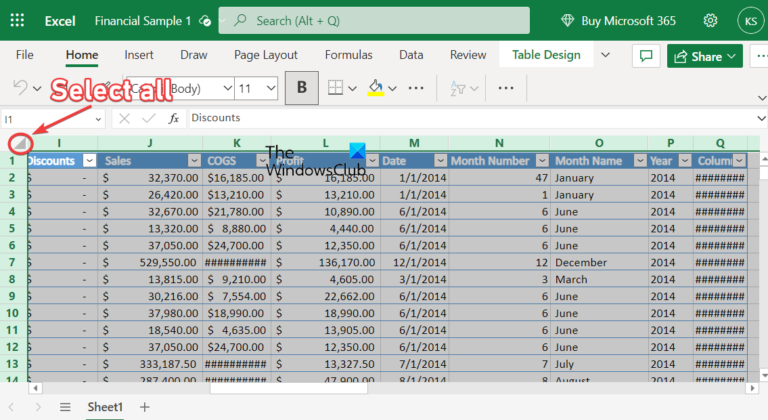
Task: Click the insert function fx icon
Action: pyautogui.click(x=173, y=118)
